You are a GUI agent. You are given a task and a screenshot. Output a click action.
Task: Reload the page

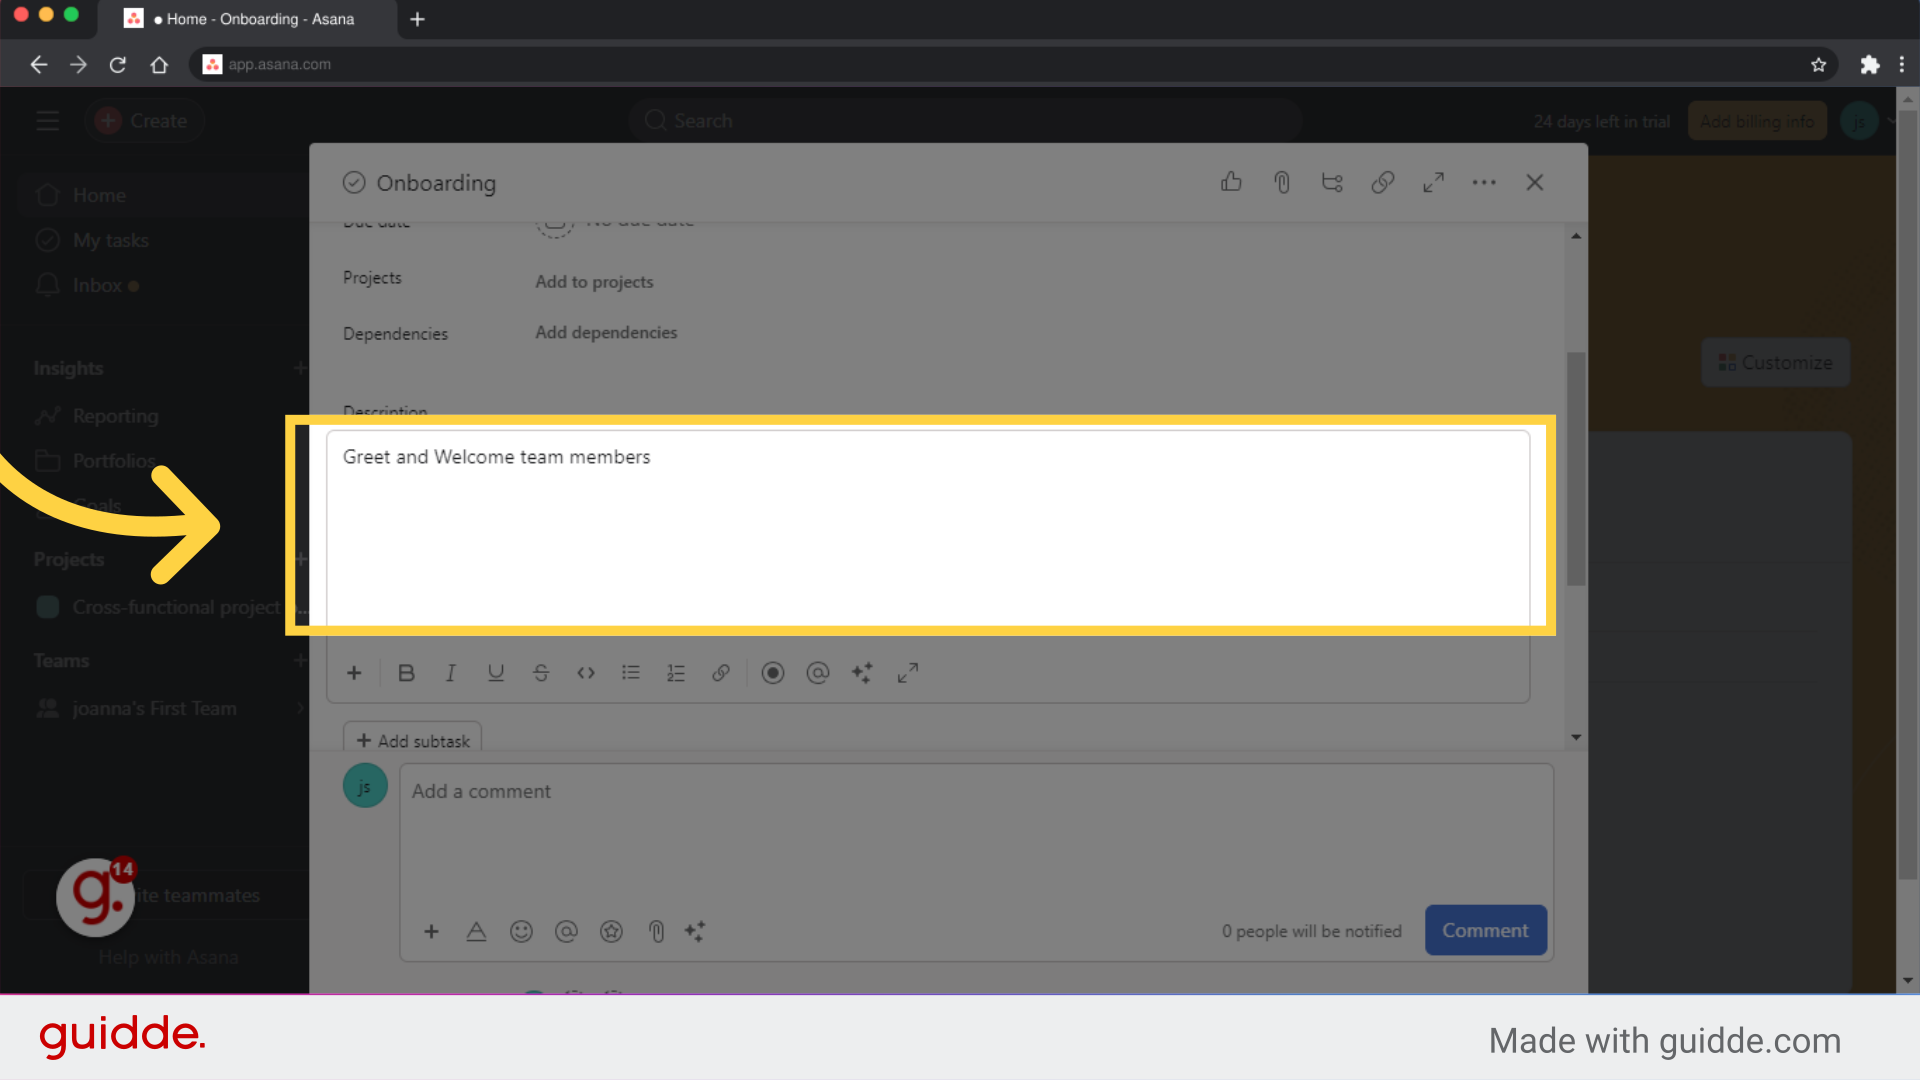[x=118, y=65]
